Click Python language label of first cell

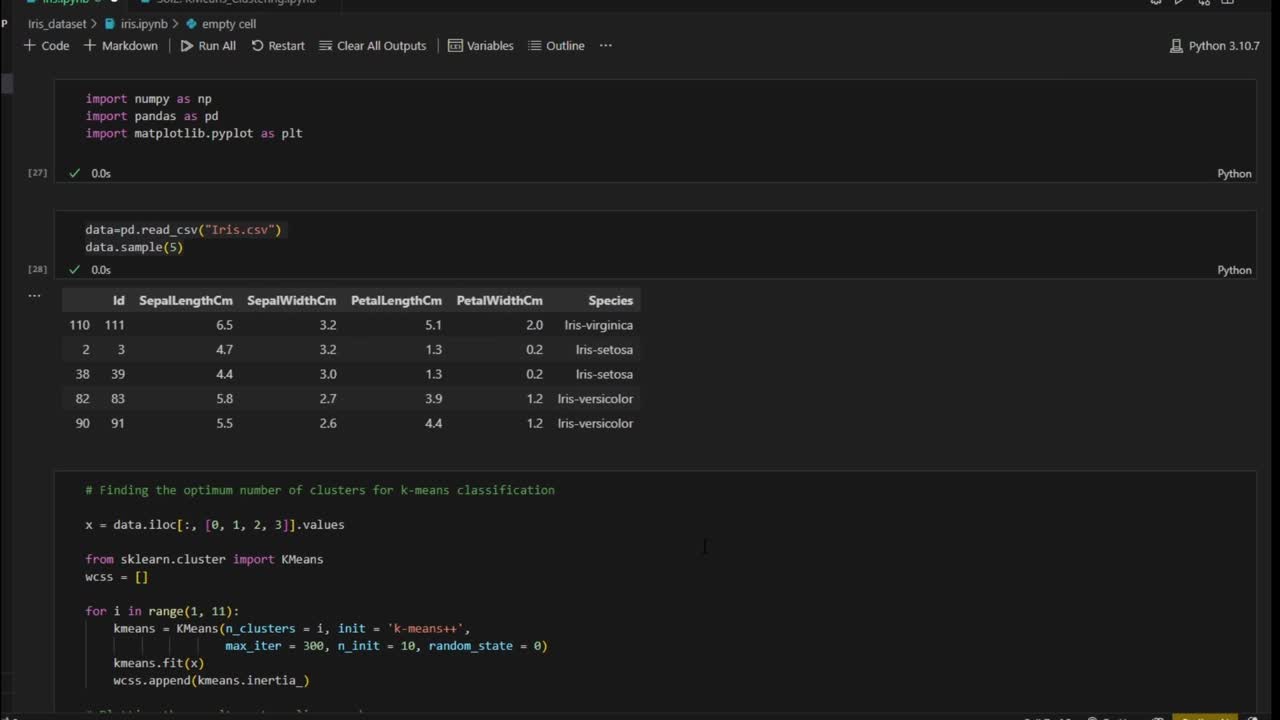click(x=1234, y=173)
